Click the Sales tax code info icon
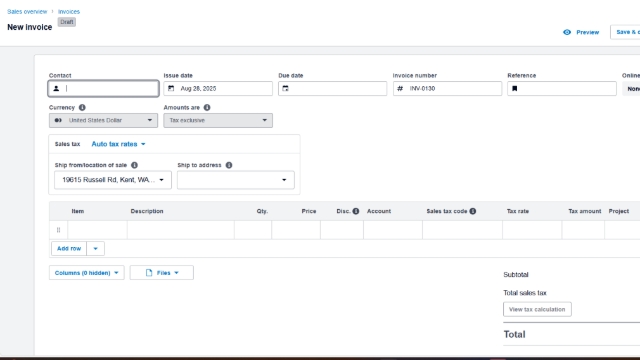The height and width of the screenshot is (360, 640). coord(473,211)
